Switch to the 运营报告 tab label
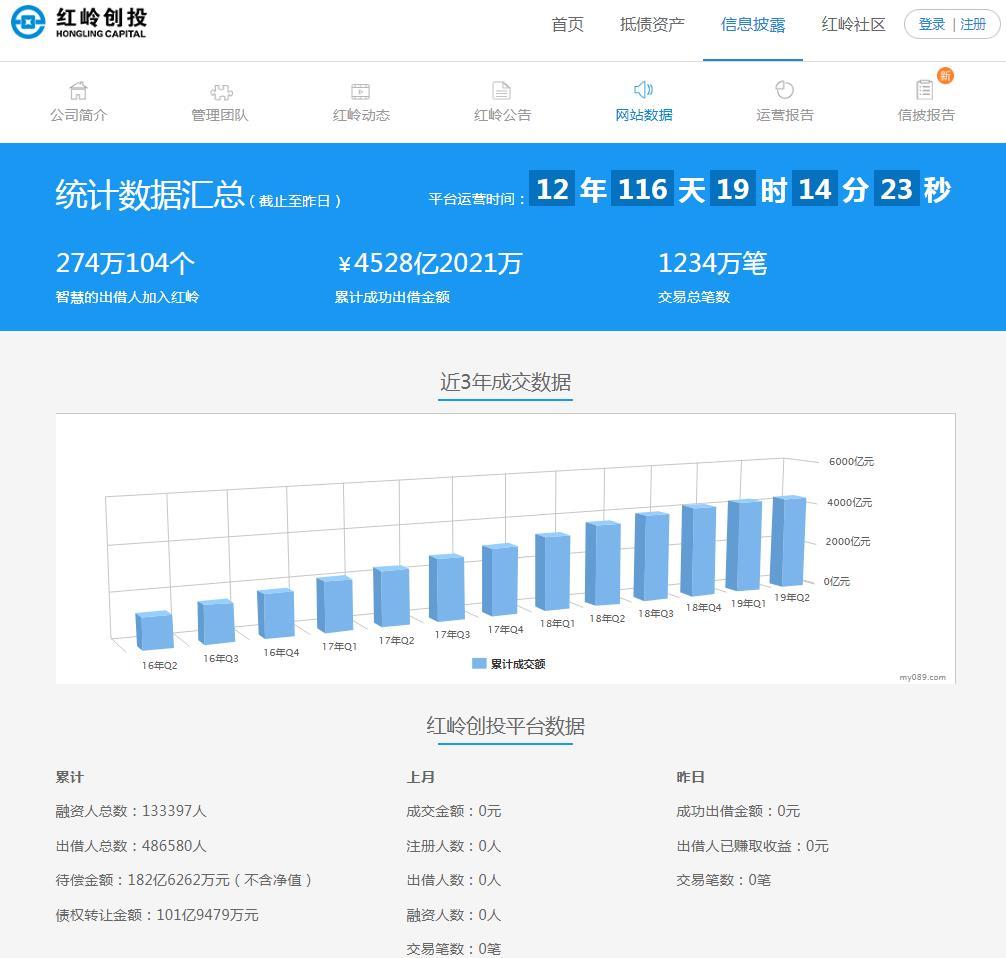 [x=785, y=115]
